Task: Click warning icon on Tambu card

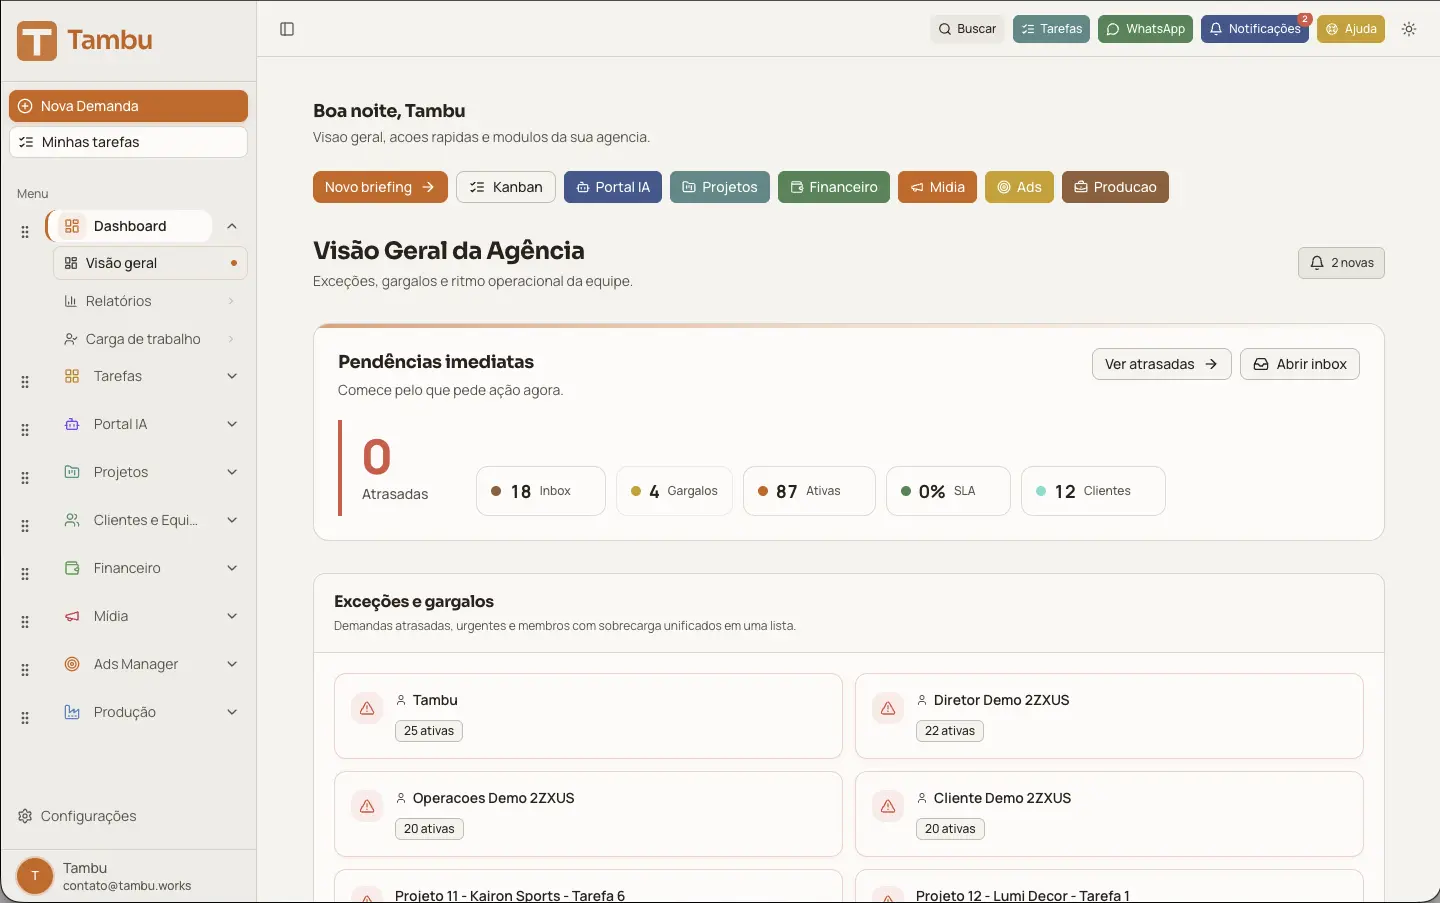Action: pyautogui.click(x=367, y=708)
